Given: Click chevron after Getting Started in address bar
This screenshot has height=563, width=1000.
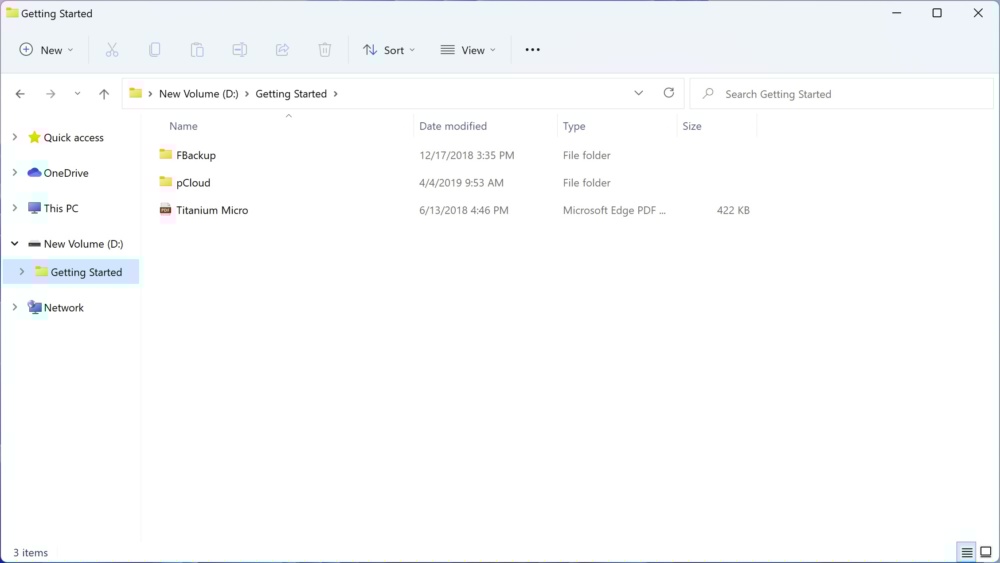Looking at the screenshot, I should pos(335,94).
